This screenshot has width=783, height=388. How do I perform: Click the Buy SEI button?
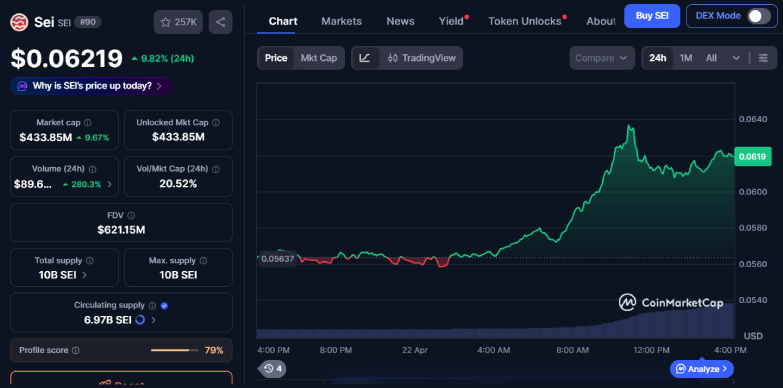pos(652,16)
